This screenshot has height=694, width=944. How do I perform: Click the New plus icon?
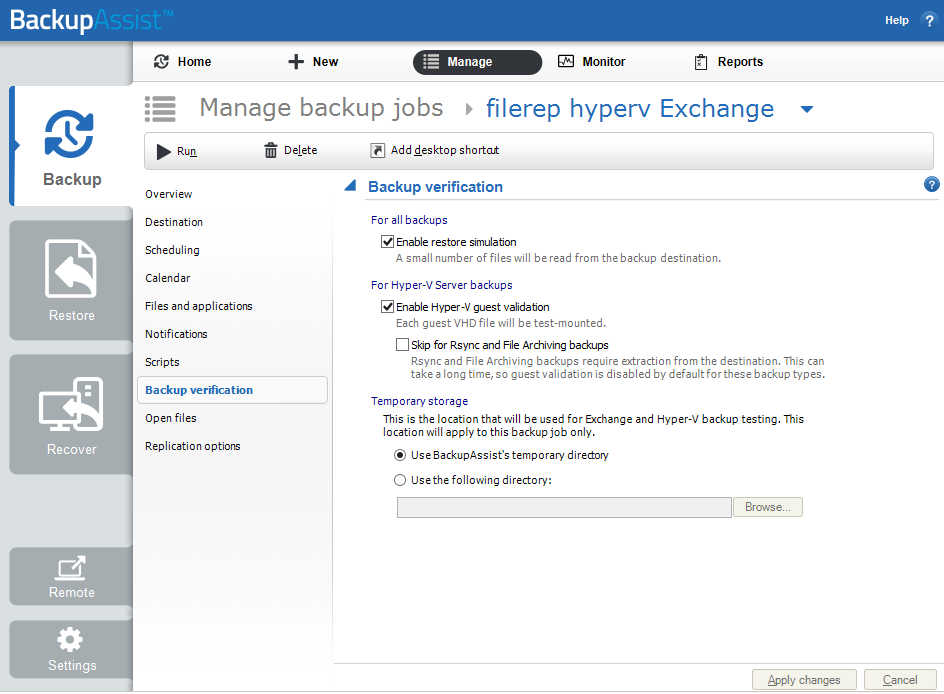click(296, 61)
